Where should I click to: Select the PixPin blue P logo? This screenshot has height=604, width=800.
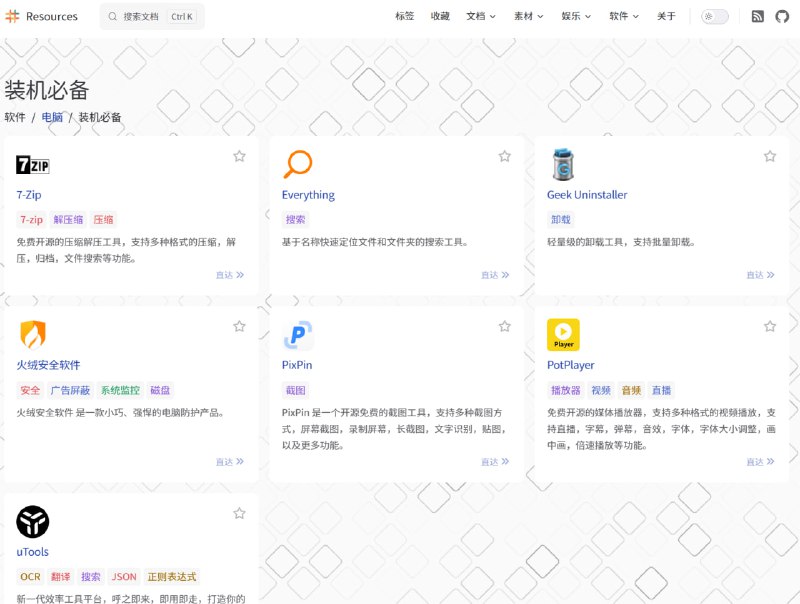pos(296,333)
